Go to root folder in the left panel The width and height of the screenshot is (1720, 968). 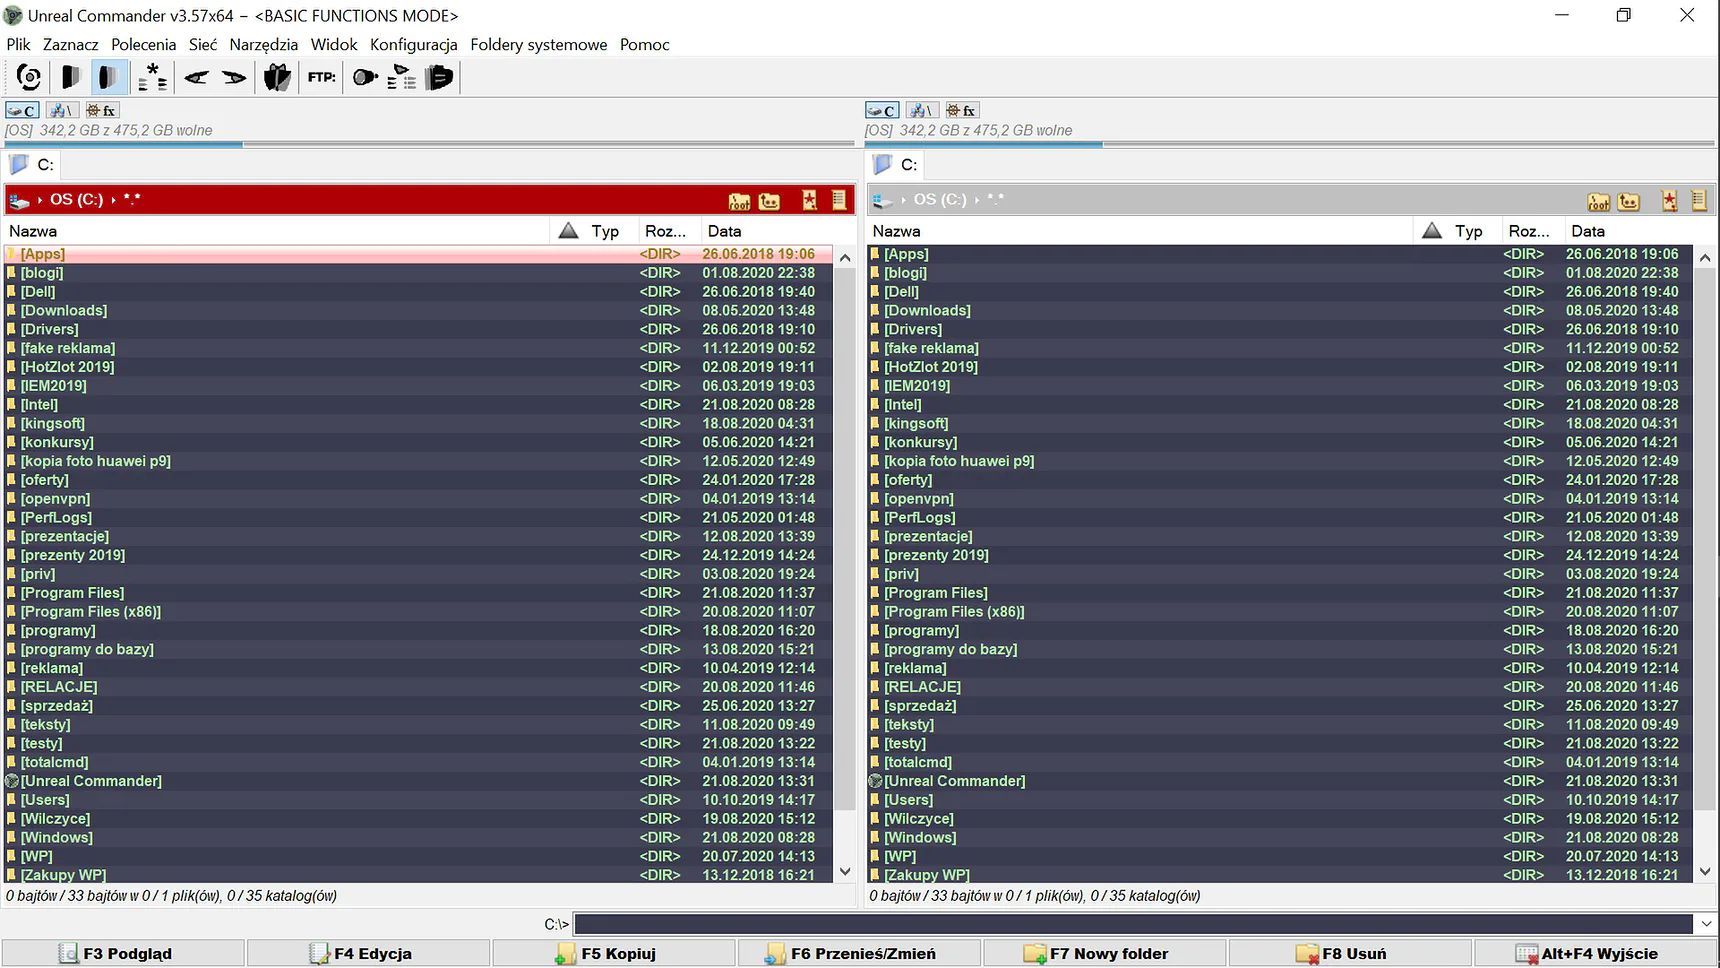pyautogui.click(x=740, y=201)
